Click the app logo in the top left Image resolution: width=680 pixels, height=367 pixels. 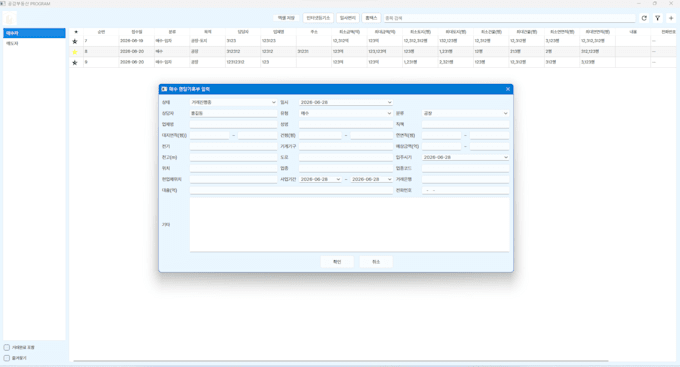(10, 19)
